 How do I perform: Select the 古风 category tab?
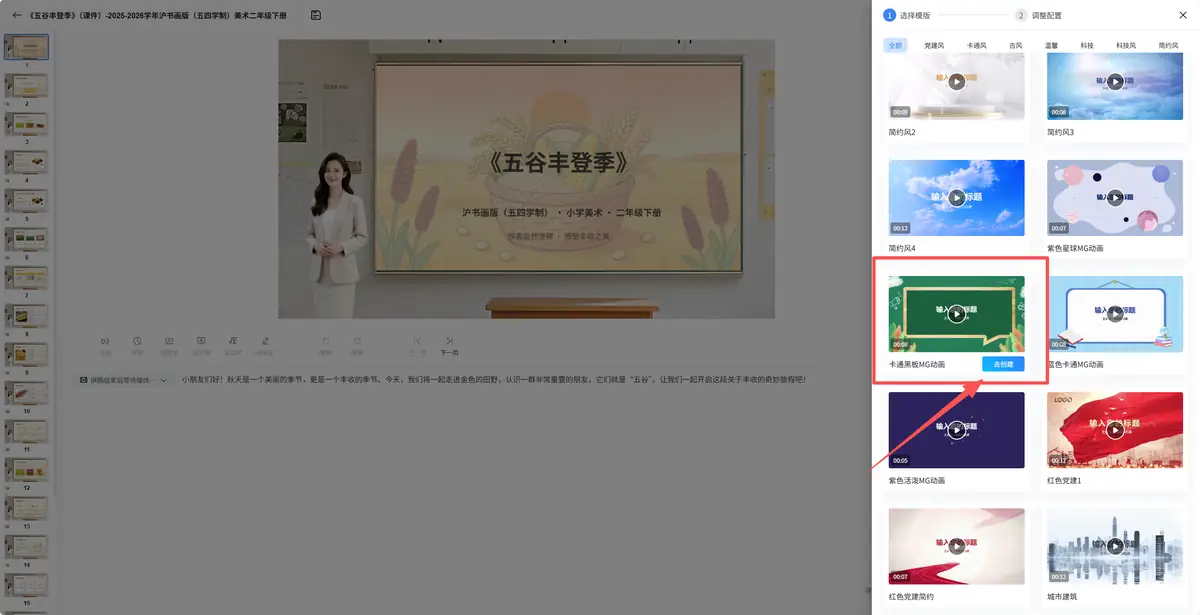[x=1016, y=46]
